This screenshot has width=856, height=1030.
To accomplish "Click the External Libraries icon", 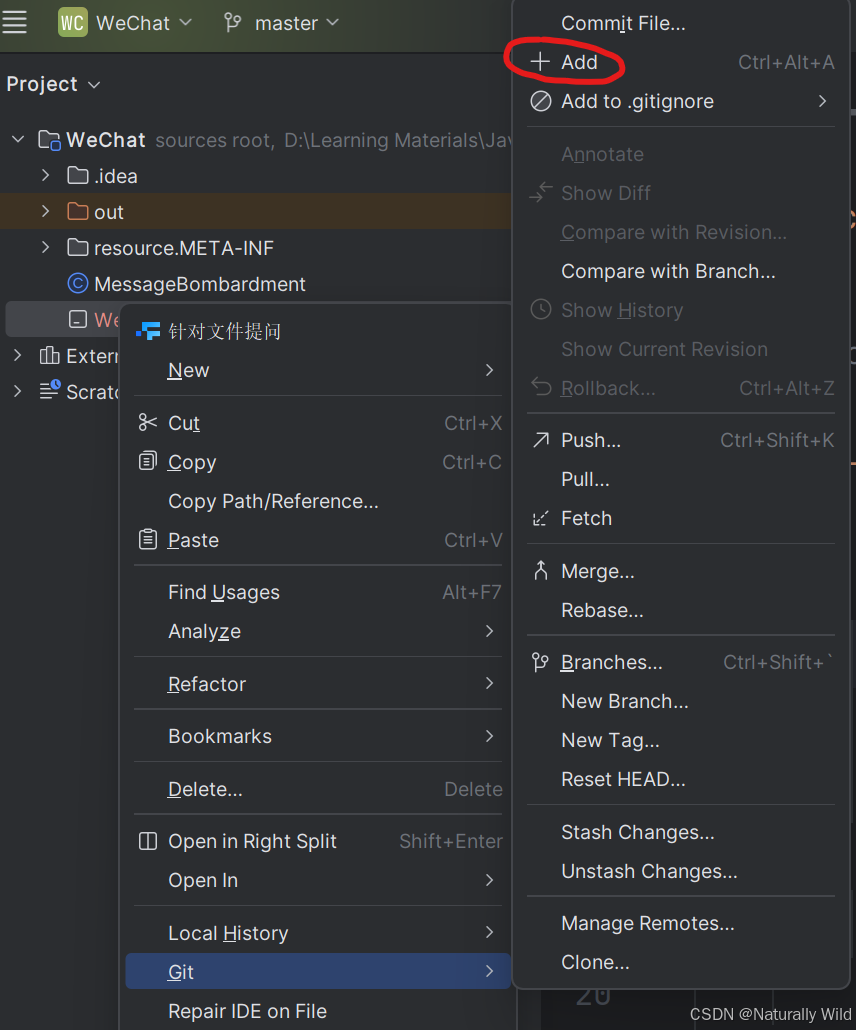I will 49,355.
